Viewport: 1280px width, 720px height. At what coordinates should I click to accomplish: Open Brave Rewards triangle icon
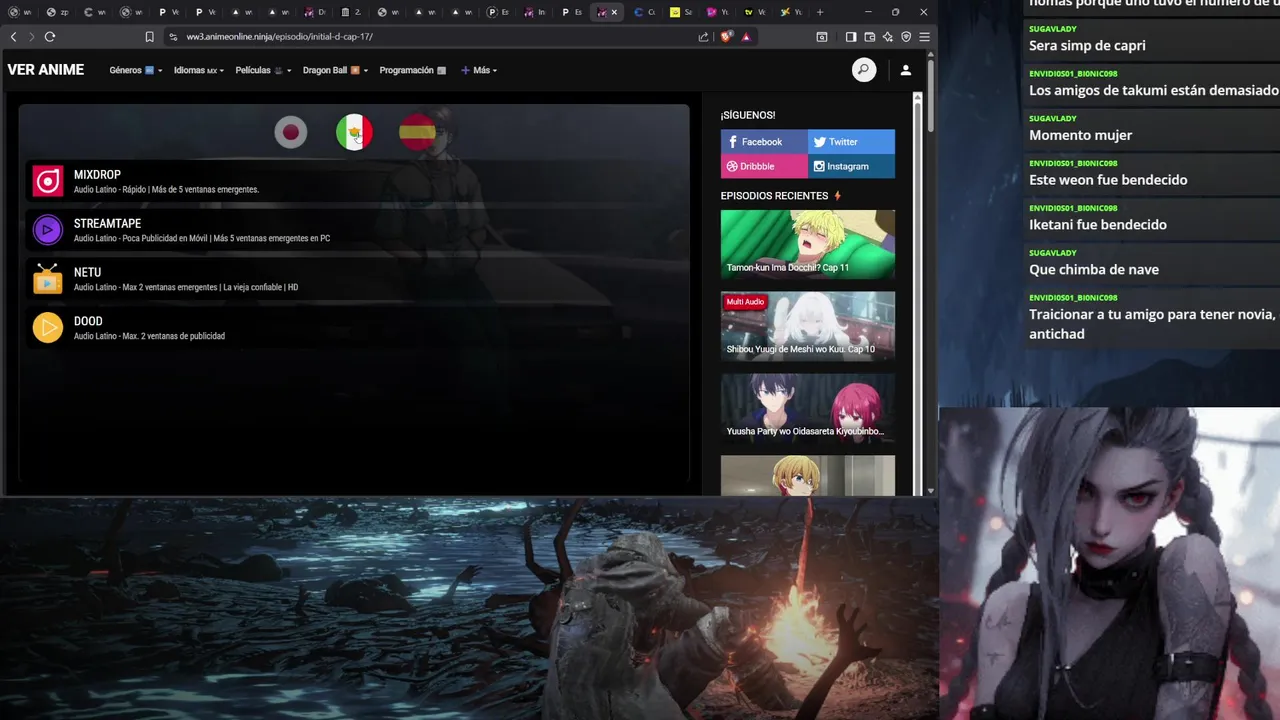pos(746,37)
